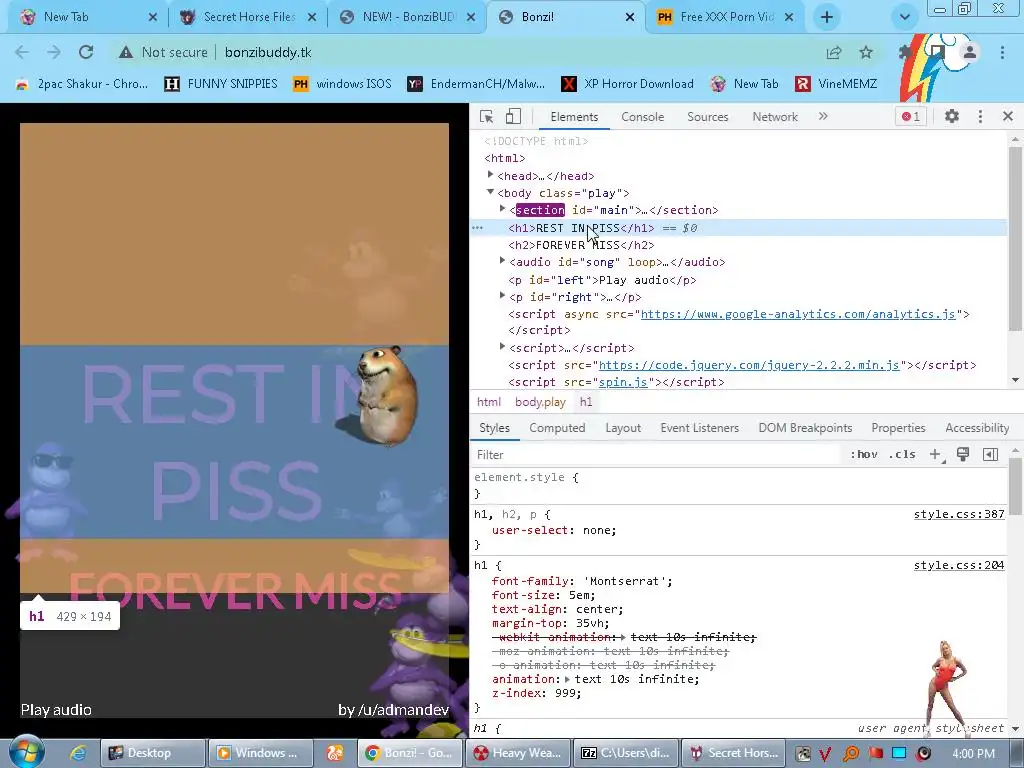Bookmark this page with the star icon
Image resolution: width=1024 pixels, height=768 pixels.
tap(866, 52)
